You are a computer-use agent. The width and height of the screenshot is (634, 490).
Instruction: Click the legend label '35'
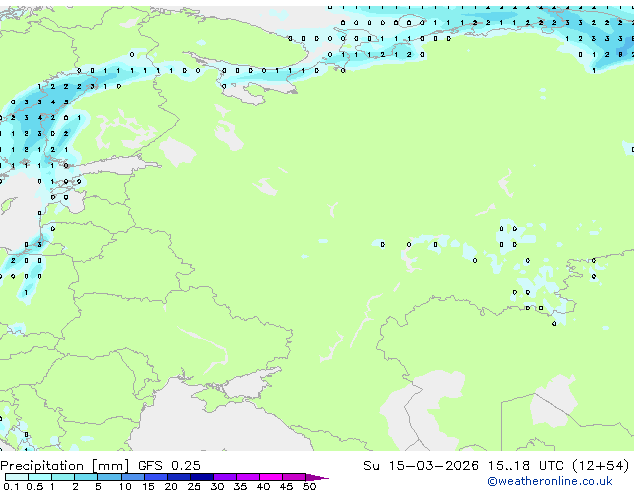(x=240, y=486)
